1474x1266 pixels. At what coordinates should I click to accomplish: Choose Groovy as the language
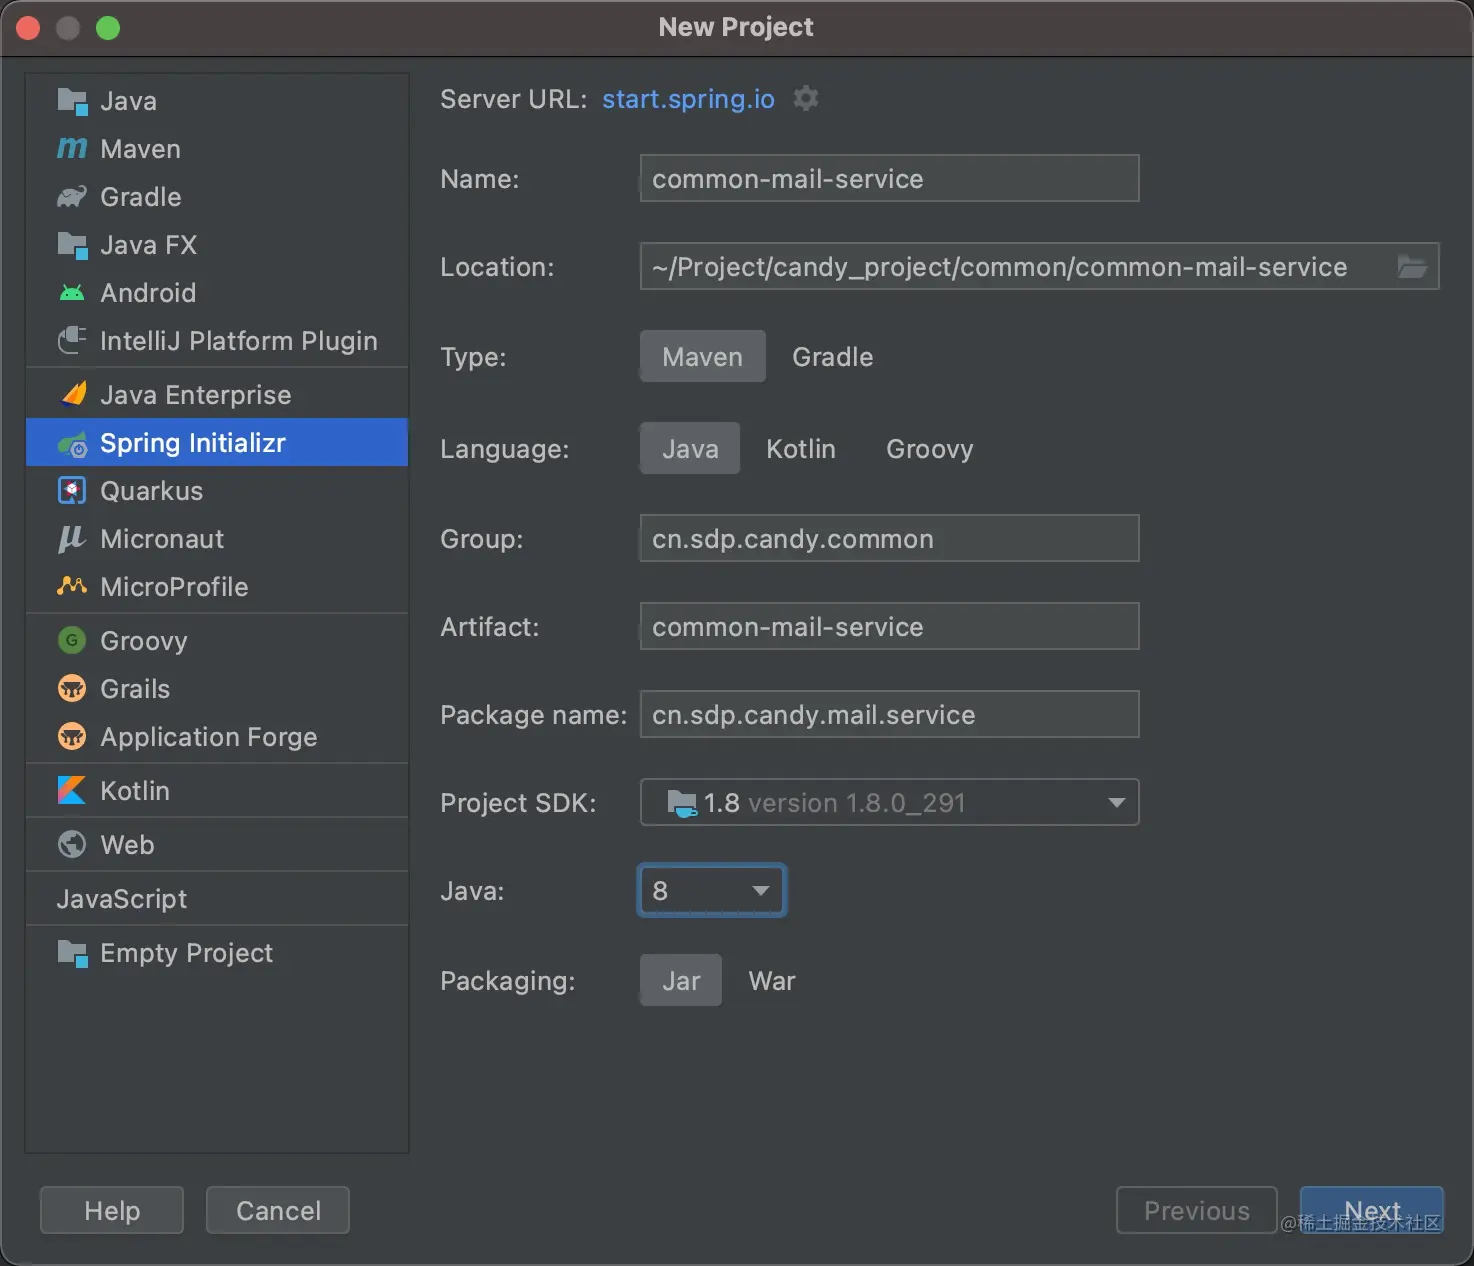pos(930,449)
